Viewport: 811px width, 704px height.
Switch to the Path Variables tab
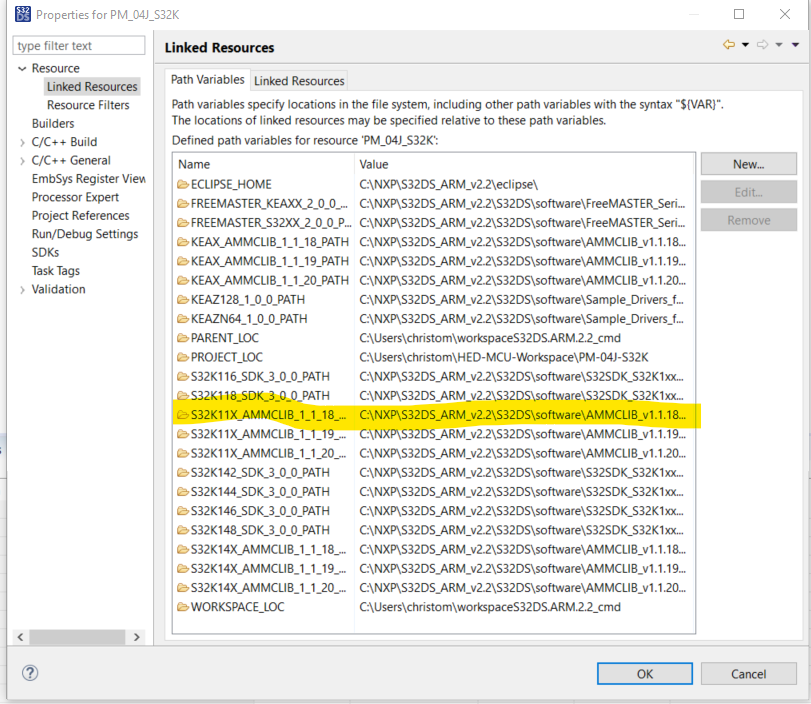tap(207, 80)
